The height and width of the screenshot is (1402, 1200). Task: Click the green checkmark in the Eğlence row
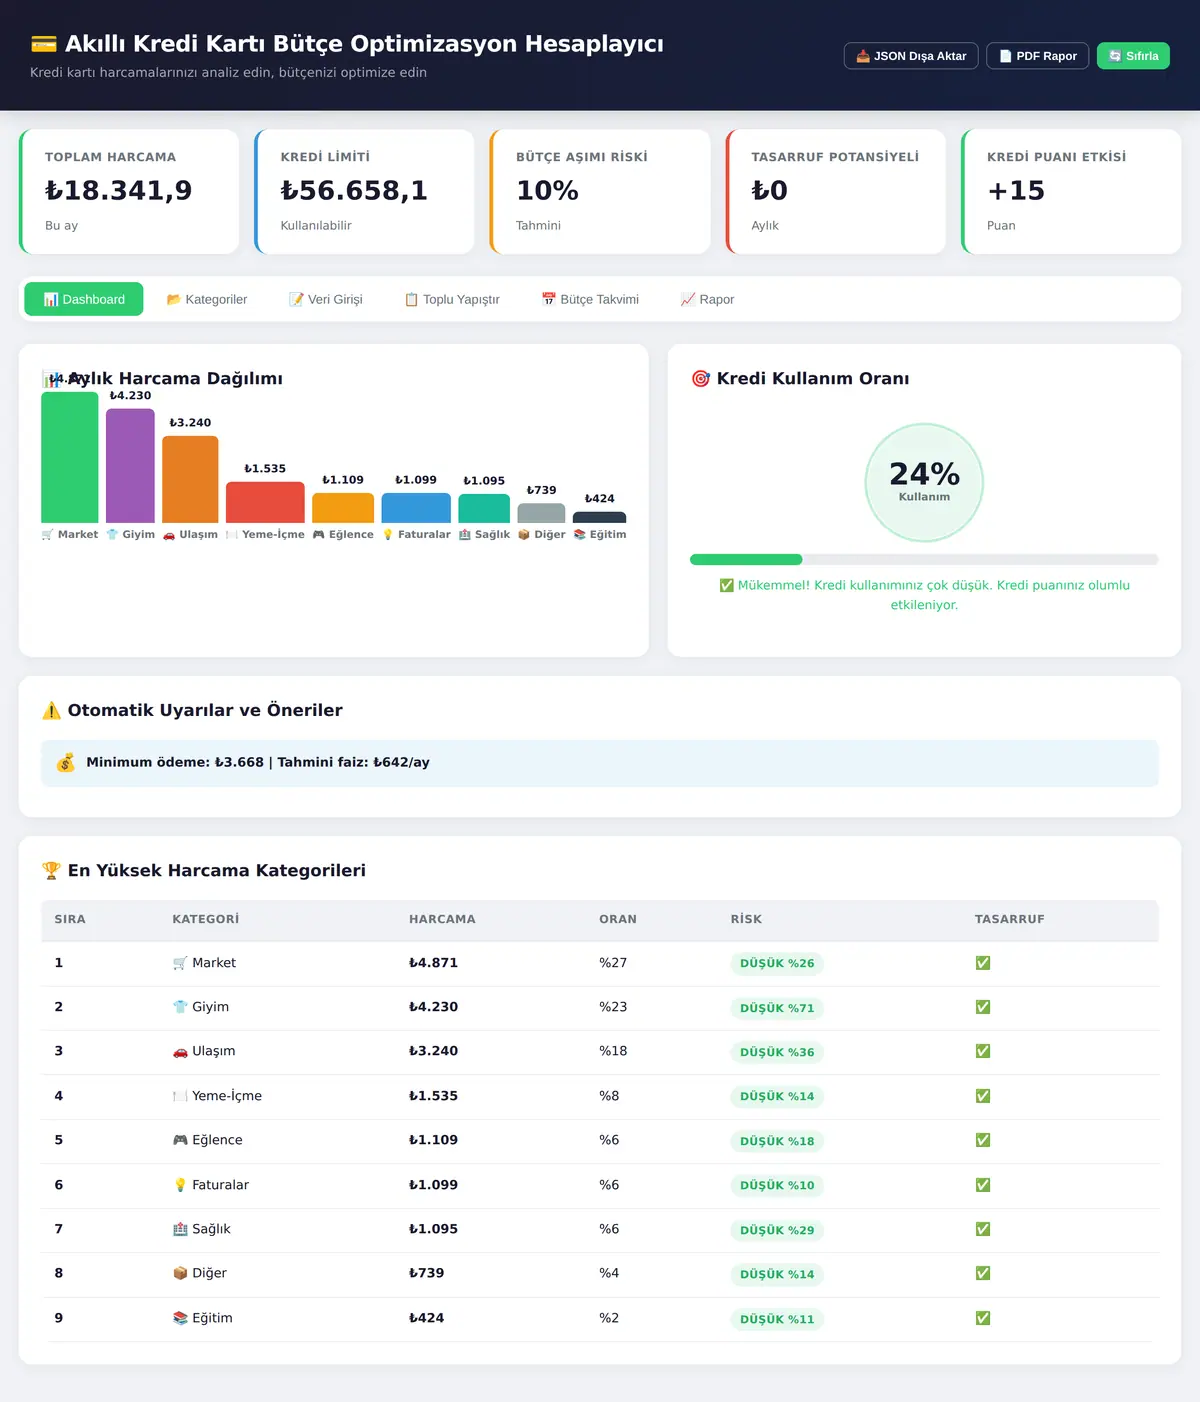[983, 1140]
